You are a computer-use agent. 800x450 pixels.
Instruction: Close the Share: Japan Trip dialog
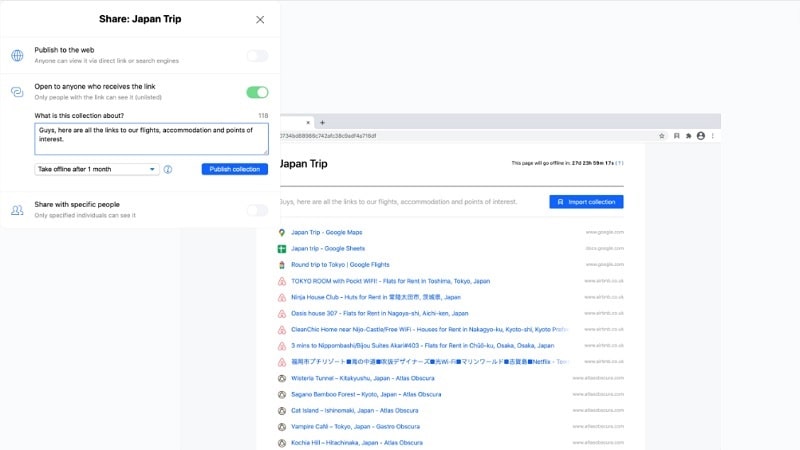260,19
